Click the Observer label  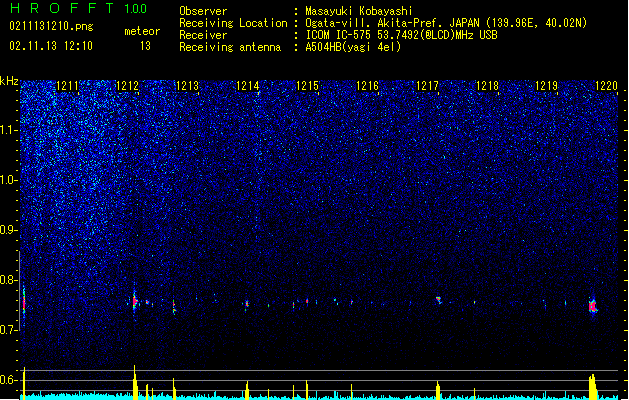point(203,11)
